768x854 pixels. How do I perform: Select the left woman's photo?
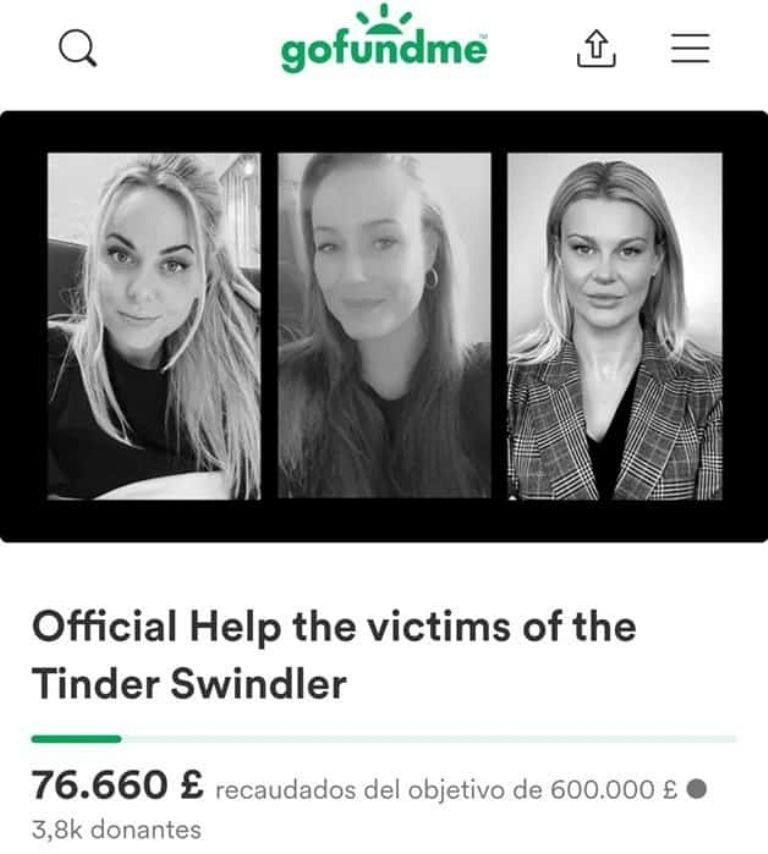154,326
